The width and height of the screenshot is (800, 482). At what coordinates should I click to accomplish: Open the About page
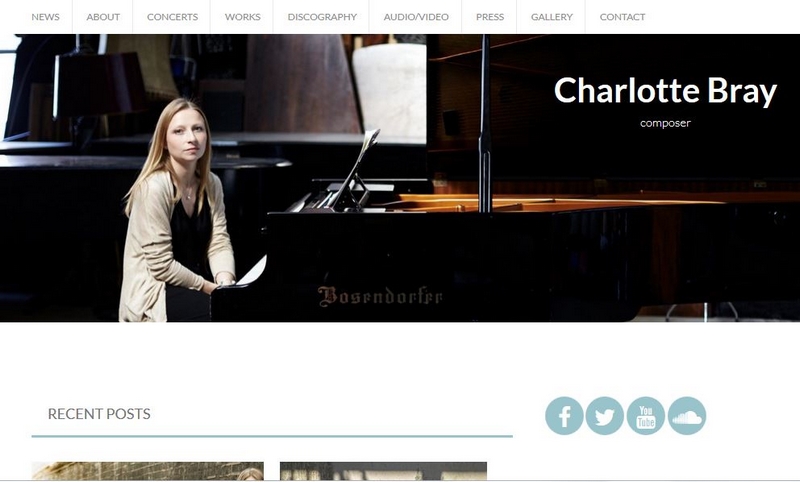(103, 17)
